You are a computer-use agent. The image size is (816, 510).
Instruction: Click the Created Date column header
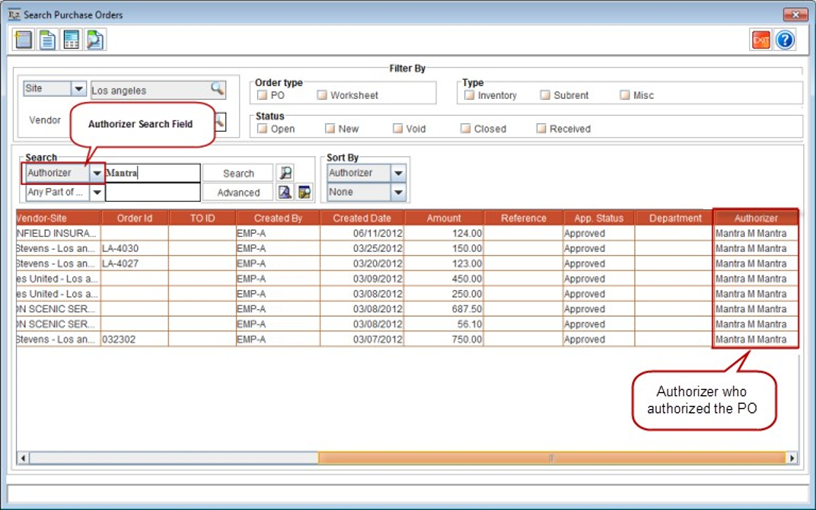tap(363, 218)
